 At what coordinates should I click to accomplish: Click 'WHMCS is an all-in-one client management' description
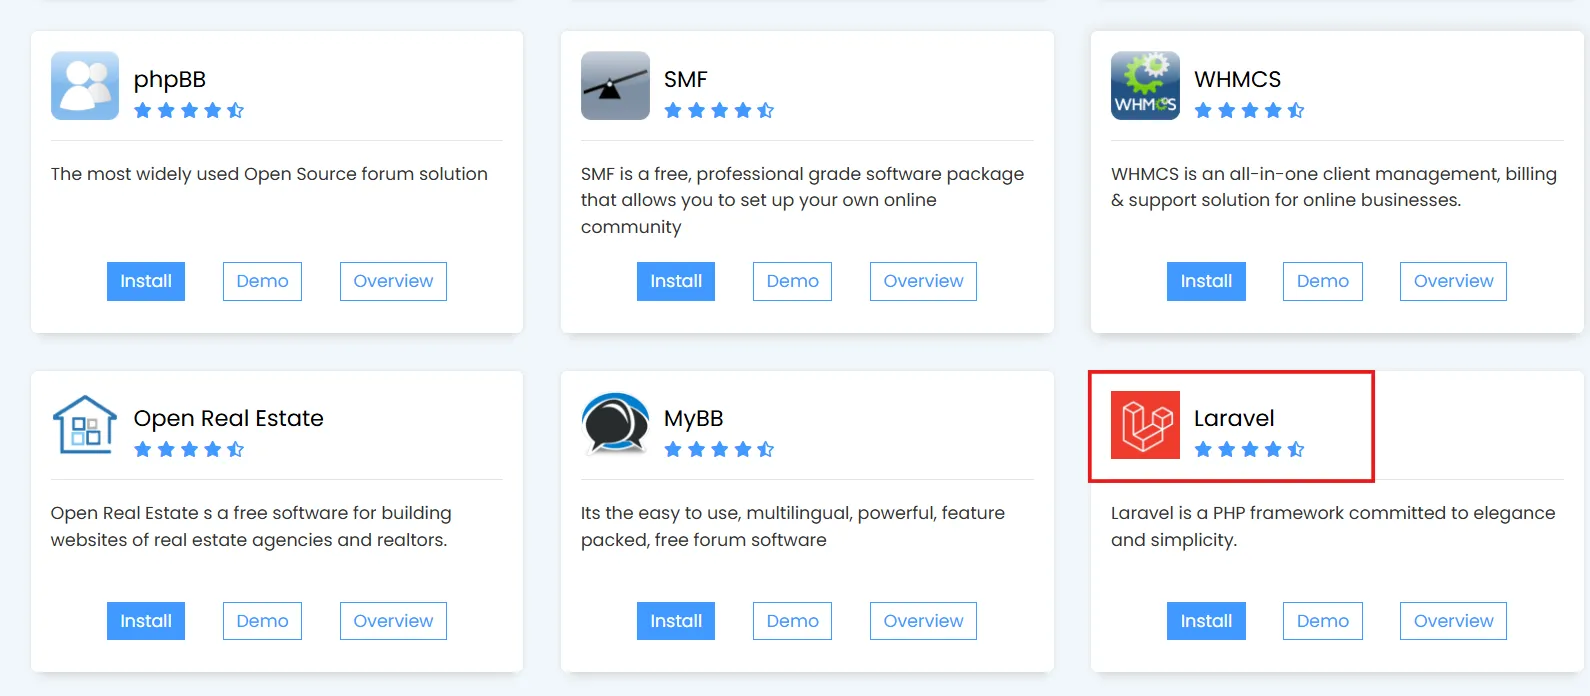click(1334, 187)
